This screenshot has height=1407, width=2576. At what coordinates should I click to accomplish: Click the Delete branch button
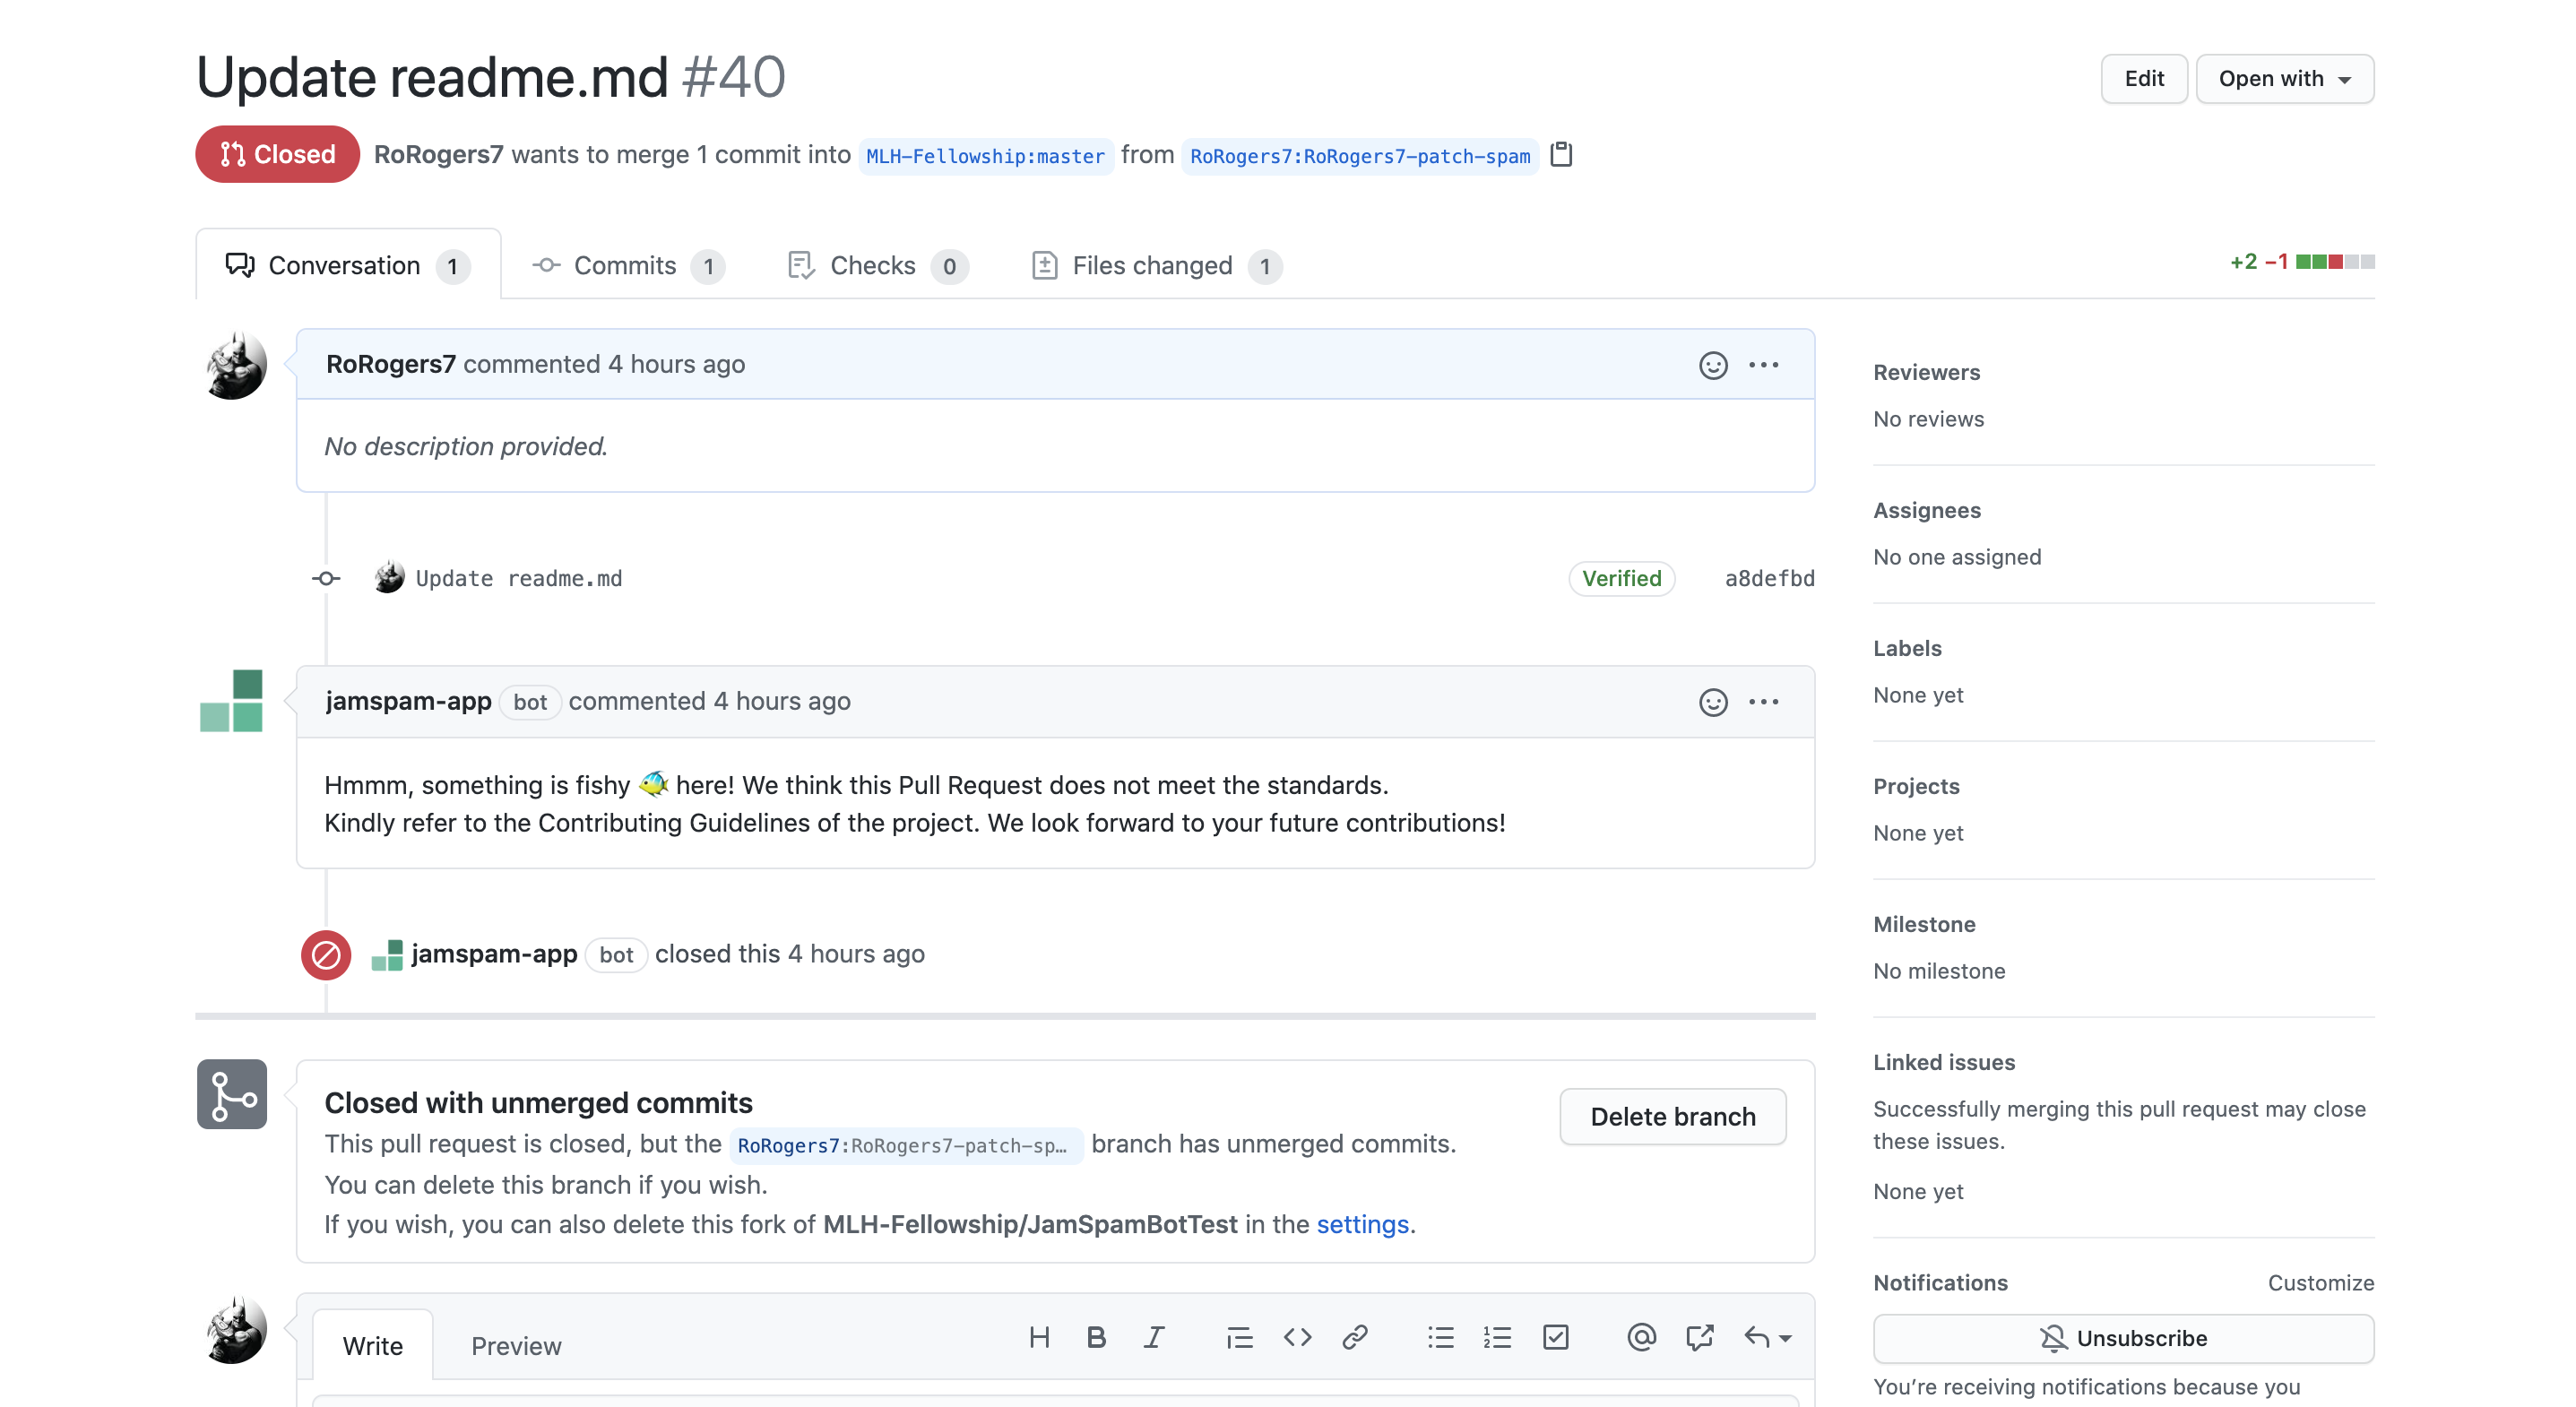tap(1672, 1116)
